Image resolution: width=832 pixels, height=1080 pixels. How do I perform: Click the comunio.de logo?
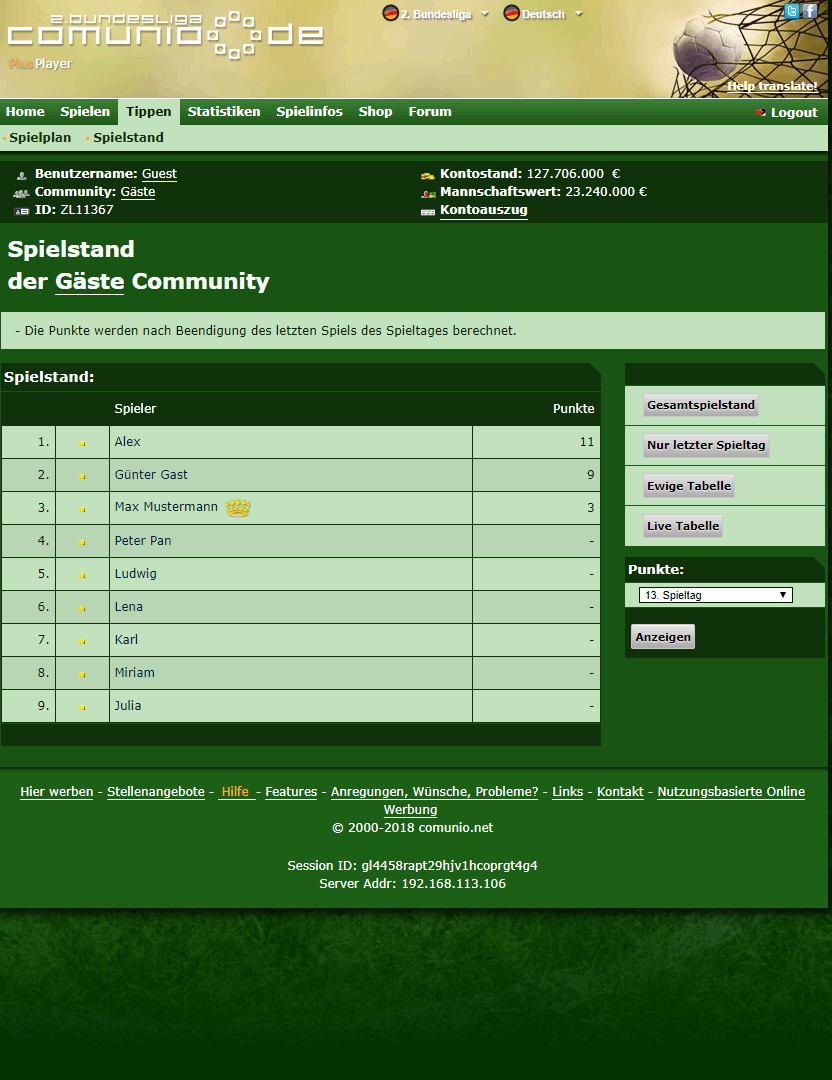[x=165, y=33]
